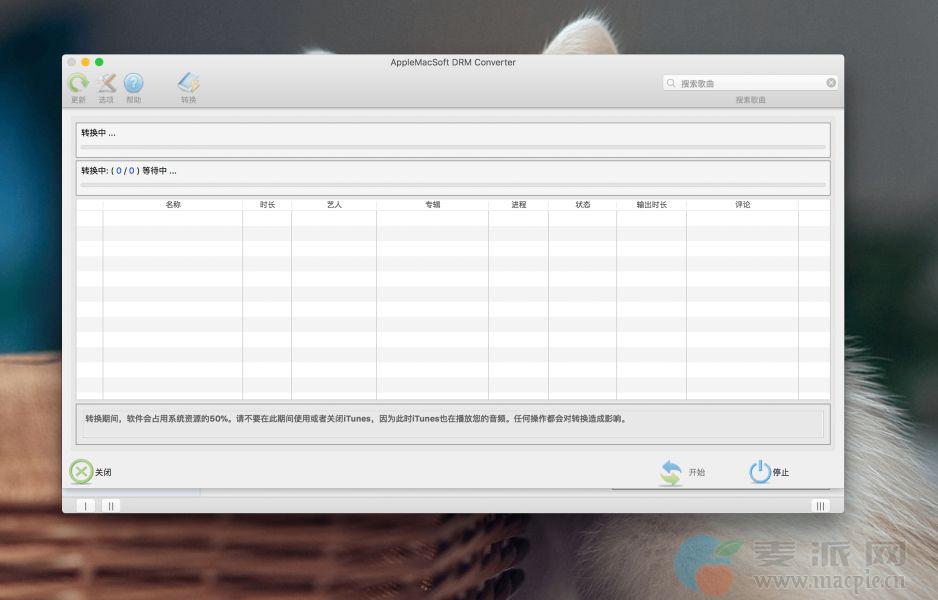Click the 输出时长 (Output Duration) column header
Viewport: 938px width, 600px height.
651,205
